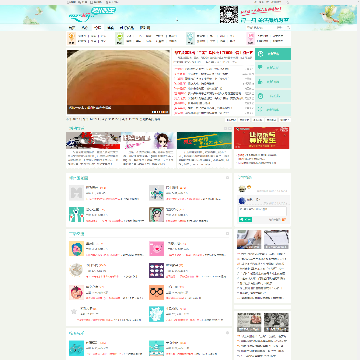Open the forum with the glasses-on-orange icon
Screen dimensions: 360x360
156,292
